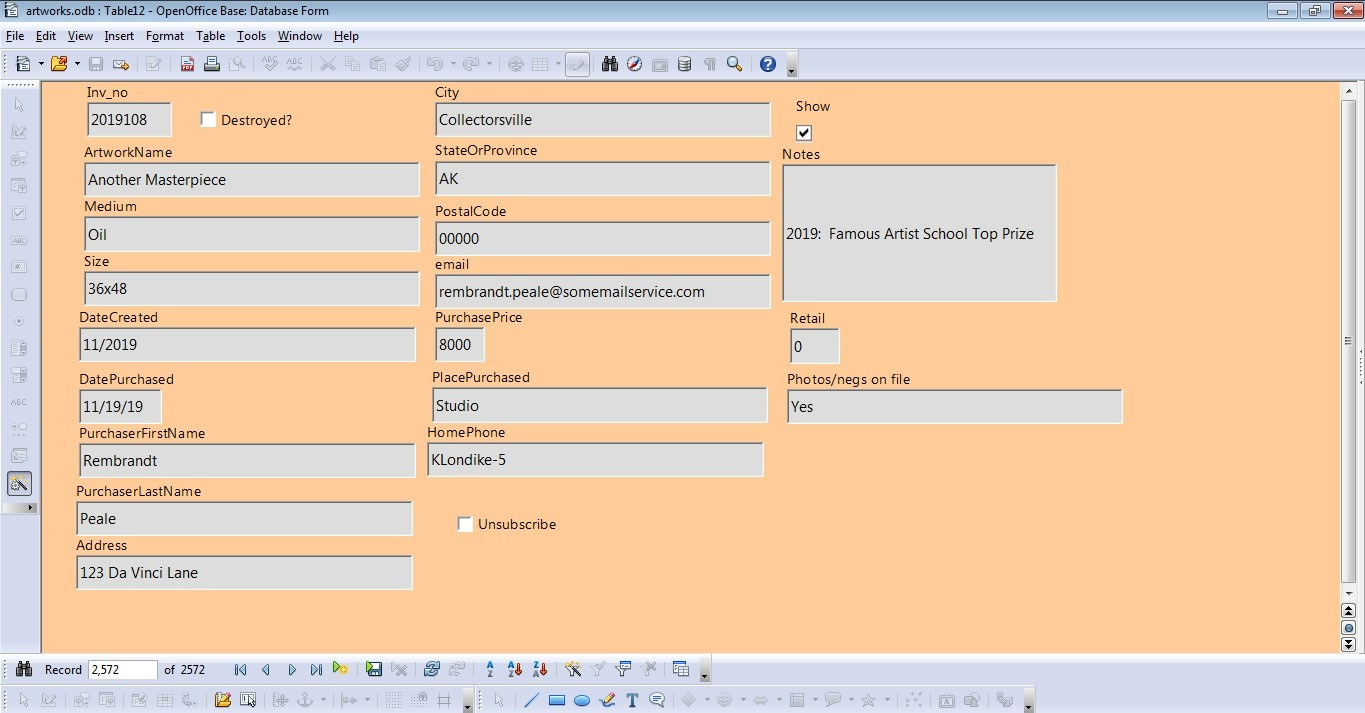Open the Tools menu
The width and height of the screenshot is (1365, 713).
coord(251,36)
